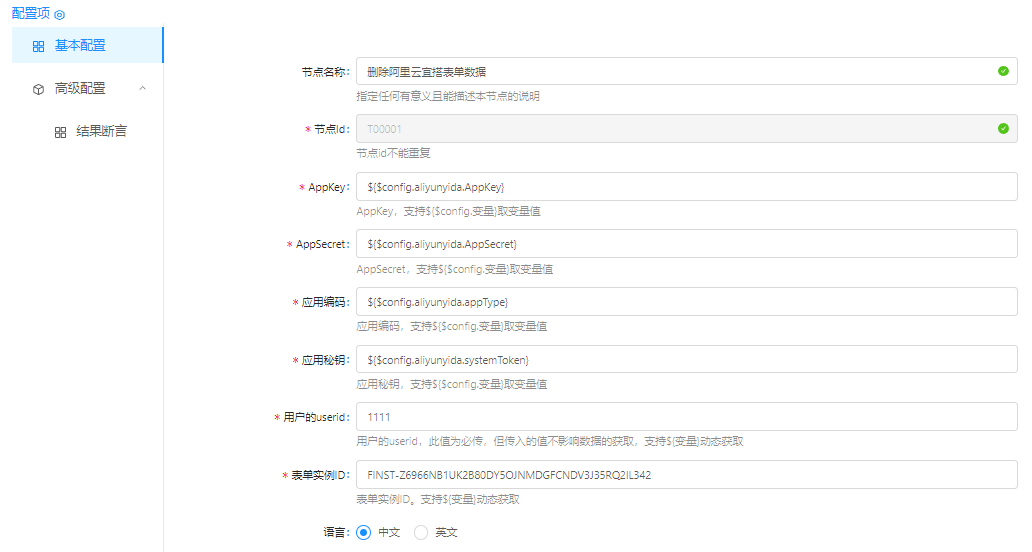
Task: Focus the AppKey input field
Action: coord(686,187)
